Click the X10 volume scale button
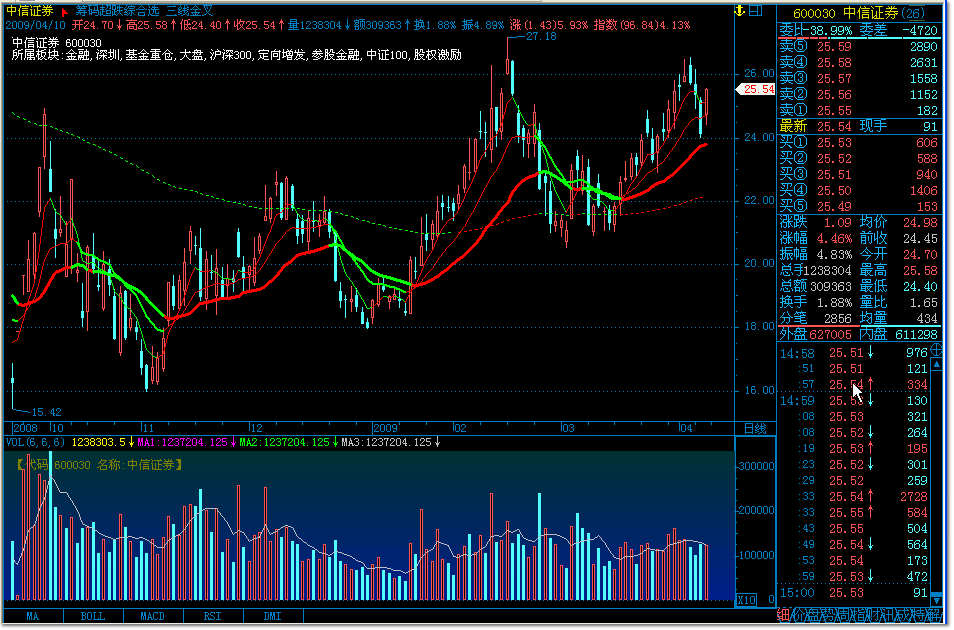This screenshot has height=630, width=954. [x=747, y=600]
